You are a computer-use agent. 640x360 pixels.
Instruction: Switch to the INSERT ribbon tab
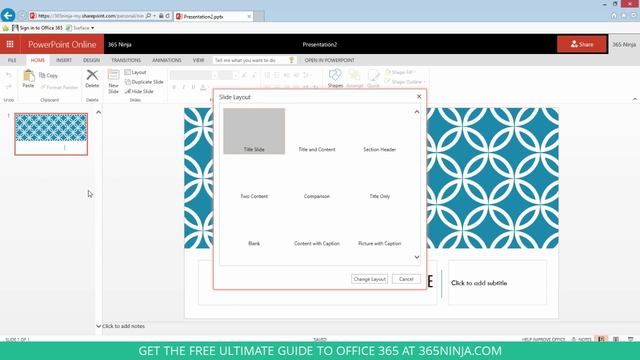(64, 60)
